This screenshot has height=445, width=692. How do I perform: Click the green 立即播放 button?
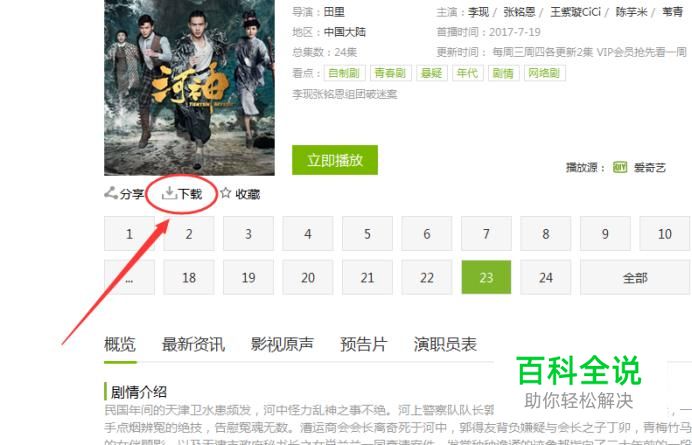coord(335,160)
